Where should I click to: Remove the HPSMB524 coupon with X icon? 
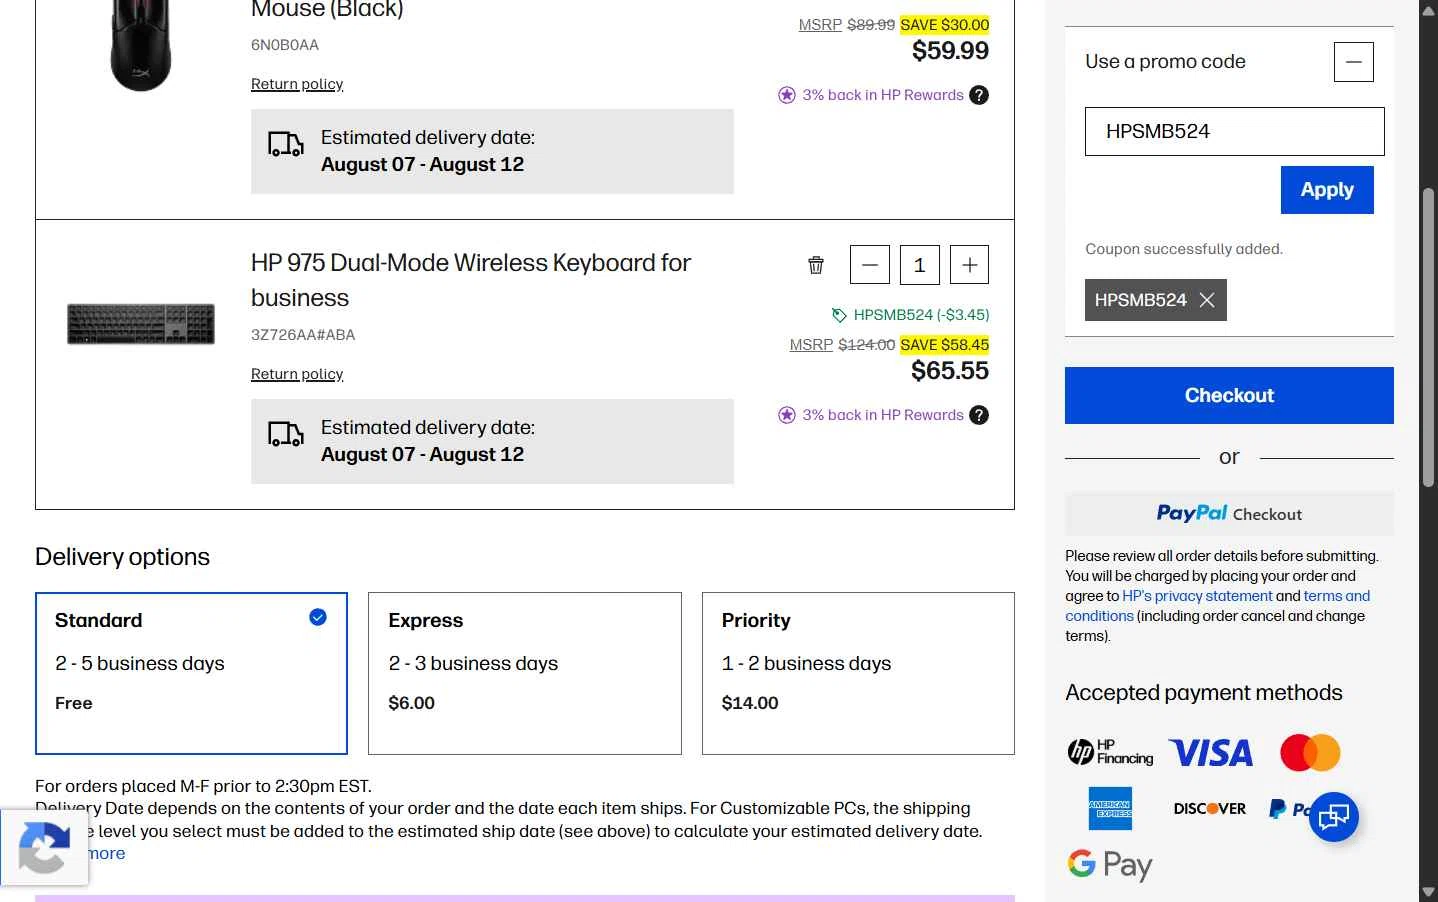(1207, 300)
